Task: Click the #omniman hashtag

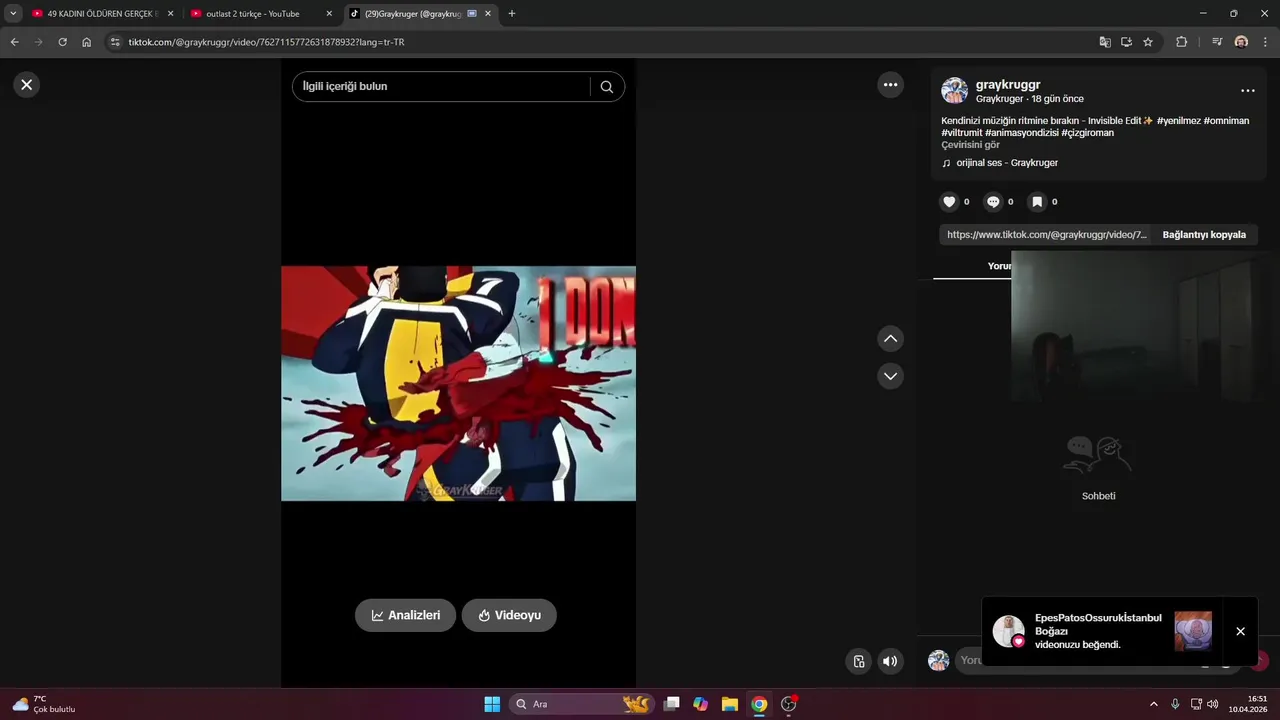Action: pyautogui.click(x=1226, y=121)
